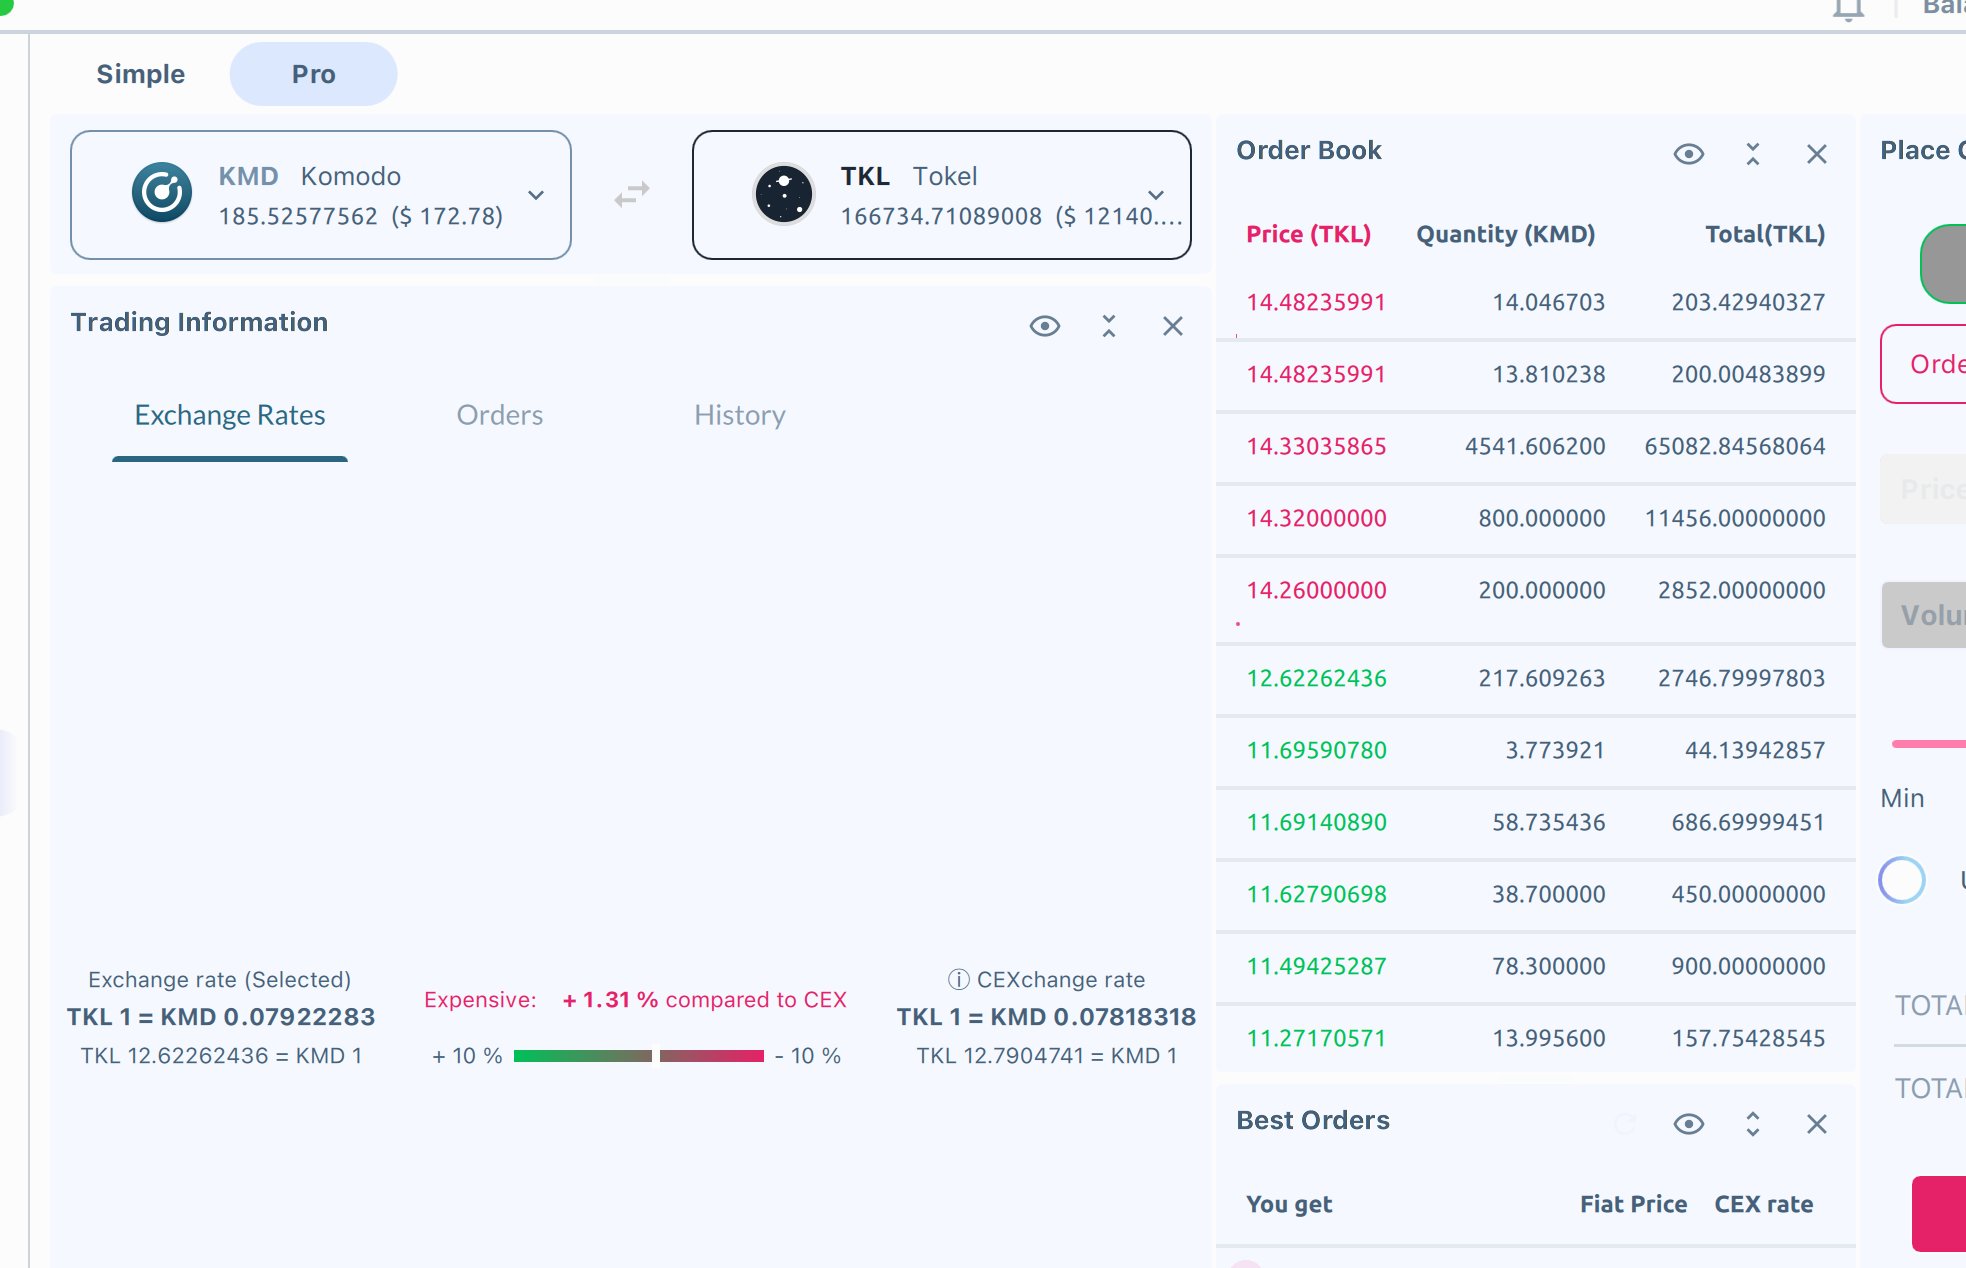Switch to the Orders tab
This screenshot has width=1966, height=1268.
(500, 415)
